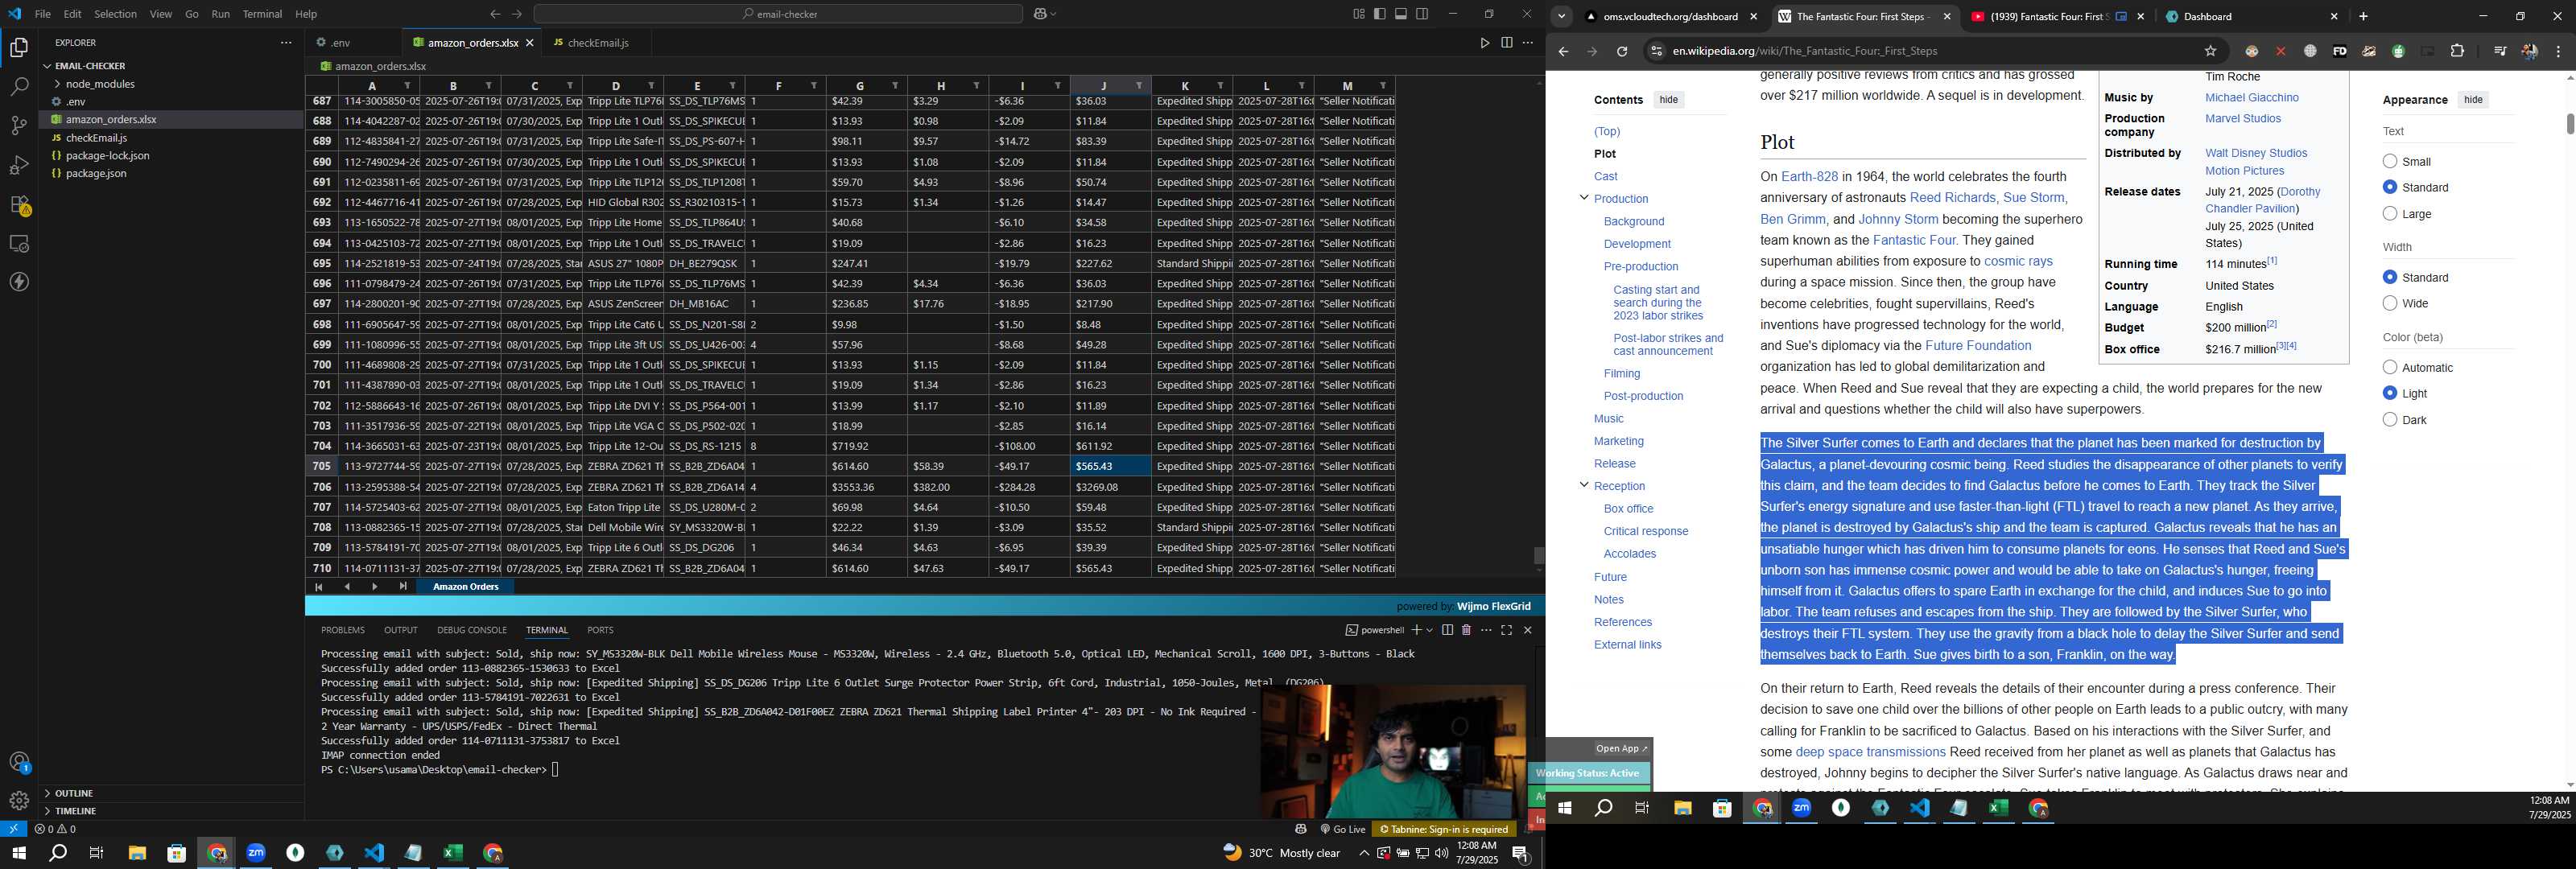Open Zoom from the right taskbar
The height and width of the screenshot is (869, 2576).
tap(1801, 808)
